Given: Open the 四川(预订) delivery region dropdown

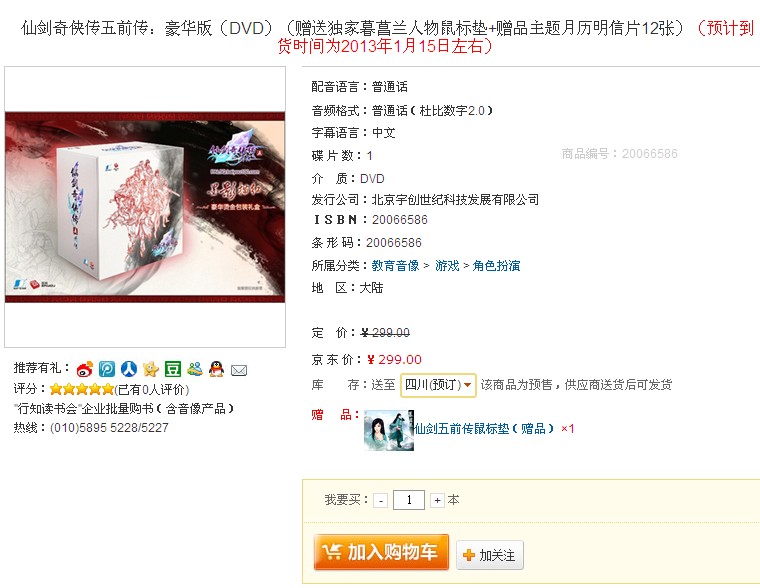Looking at the screenshot, I should click(438, 385).
